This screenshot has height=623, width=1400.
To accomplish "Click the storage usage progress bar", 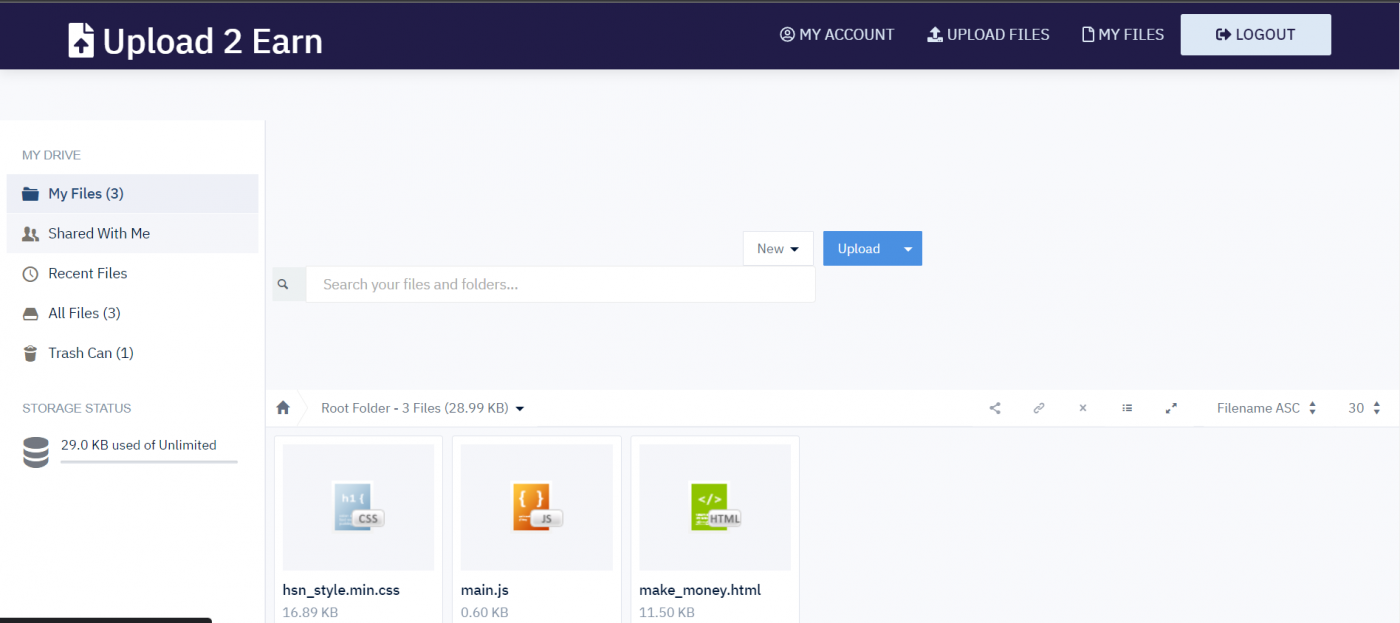I will click(x=149, y=462).
